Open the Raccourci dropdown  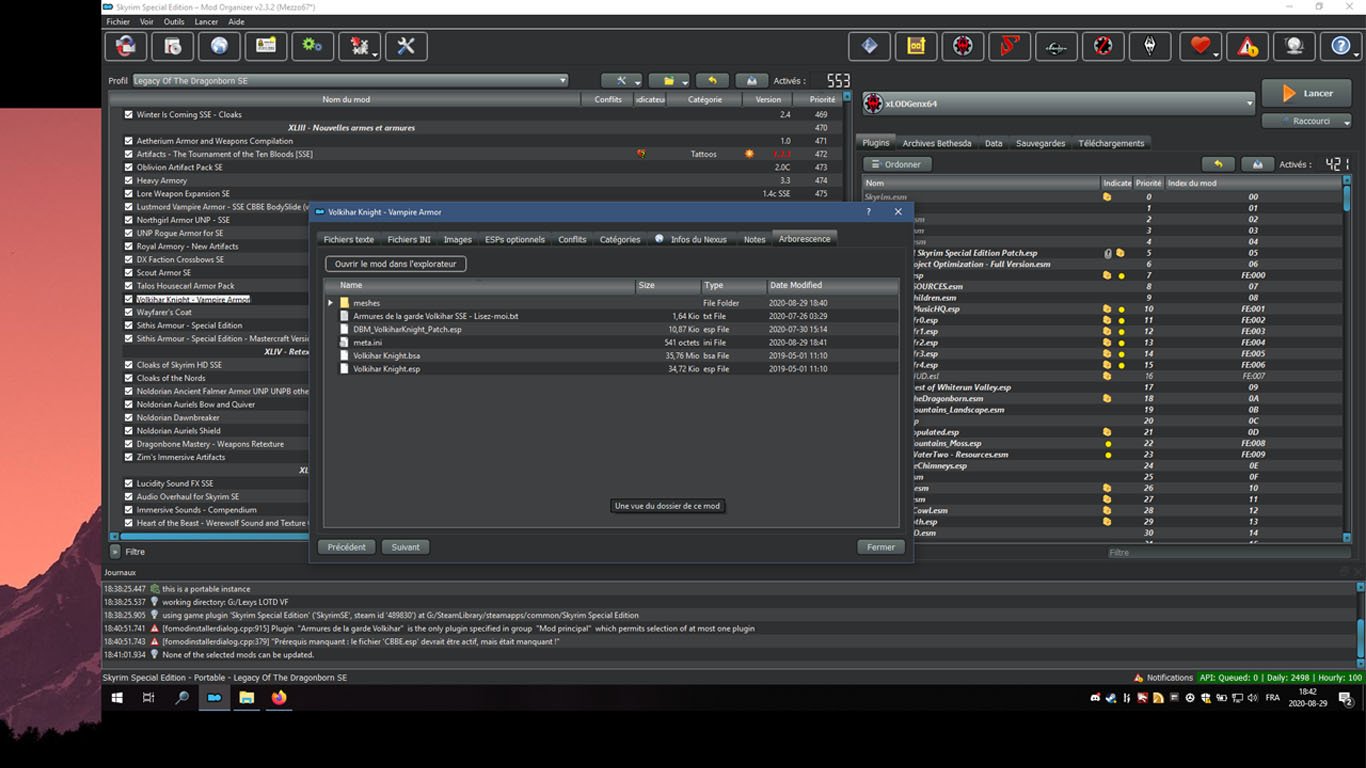click(x=1307, y=121)
